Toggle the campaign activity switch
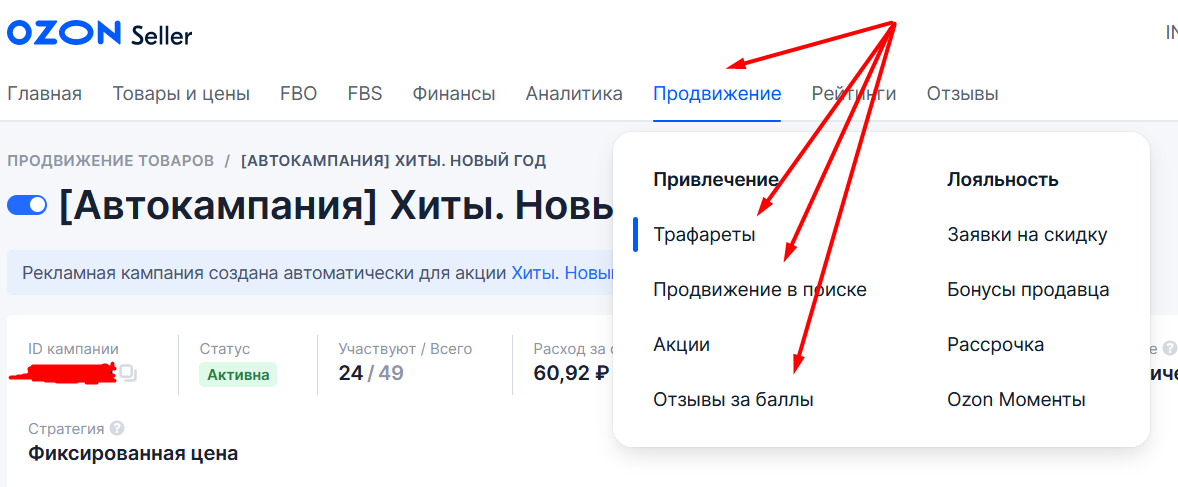 (x=27, y=204)
